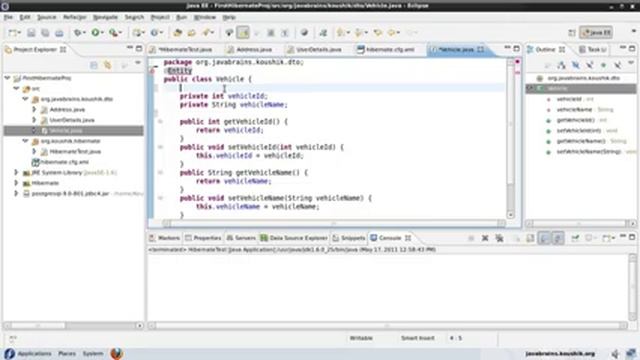Image resolution: width=640 pixels, height=360 pixels.
Task: Click Remove Launch X icon in Console
Action: (485, 238)
